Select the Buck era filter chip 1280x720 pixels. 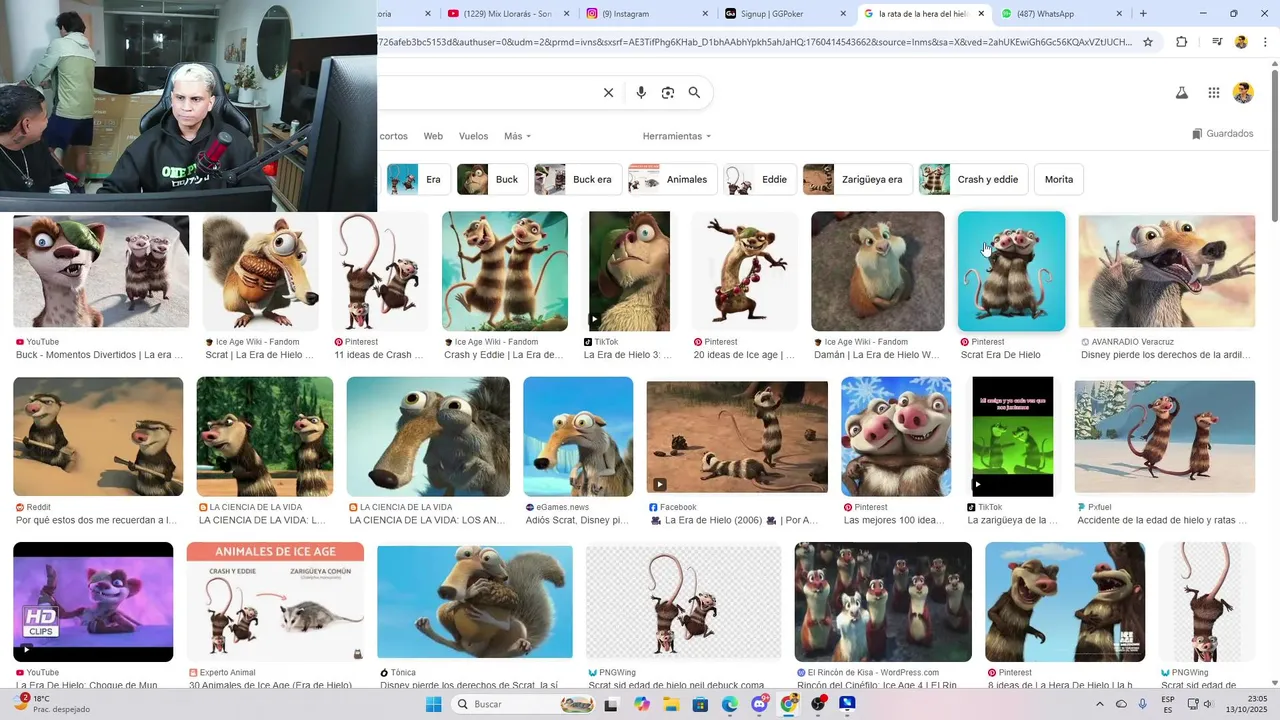tap(578, 179)
